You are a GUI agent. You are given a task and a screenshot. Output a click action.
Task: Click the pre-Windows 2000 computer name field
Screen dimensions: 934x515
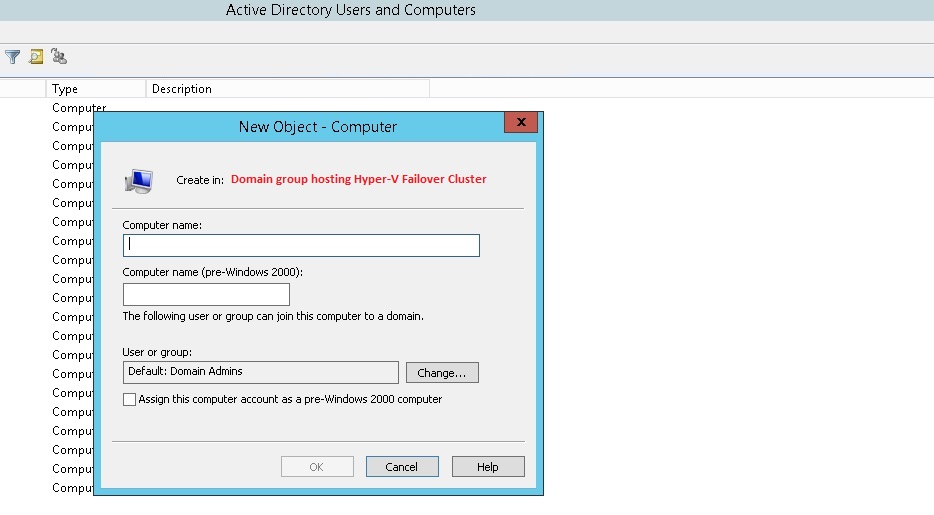click(206, 294)
